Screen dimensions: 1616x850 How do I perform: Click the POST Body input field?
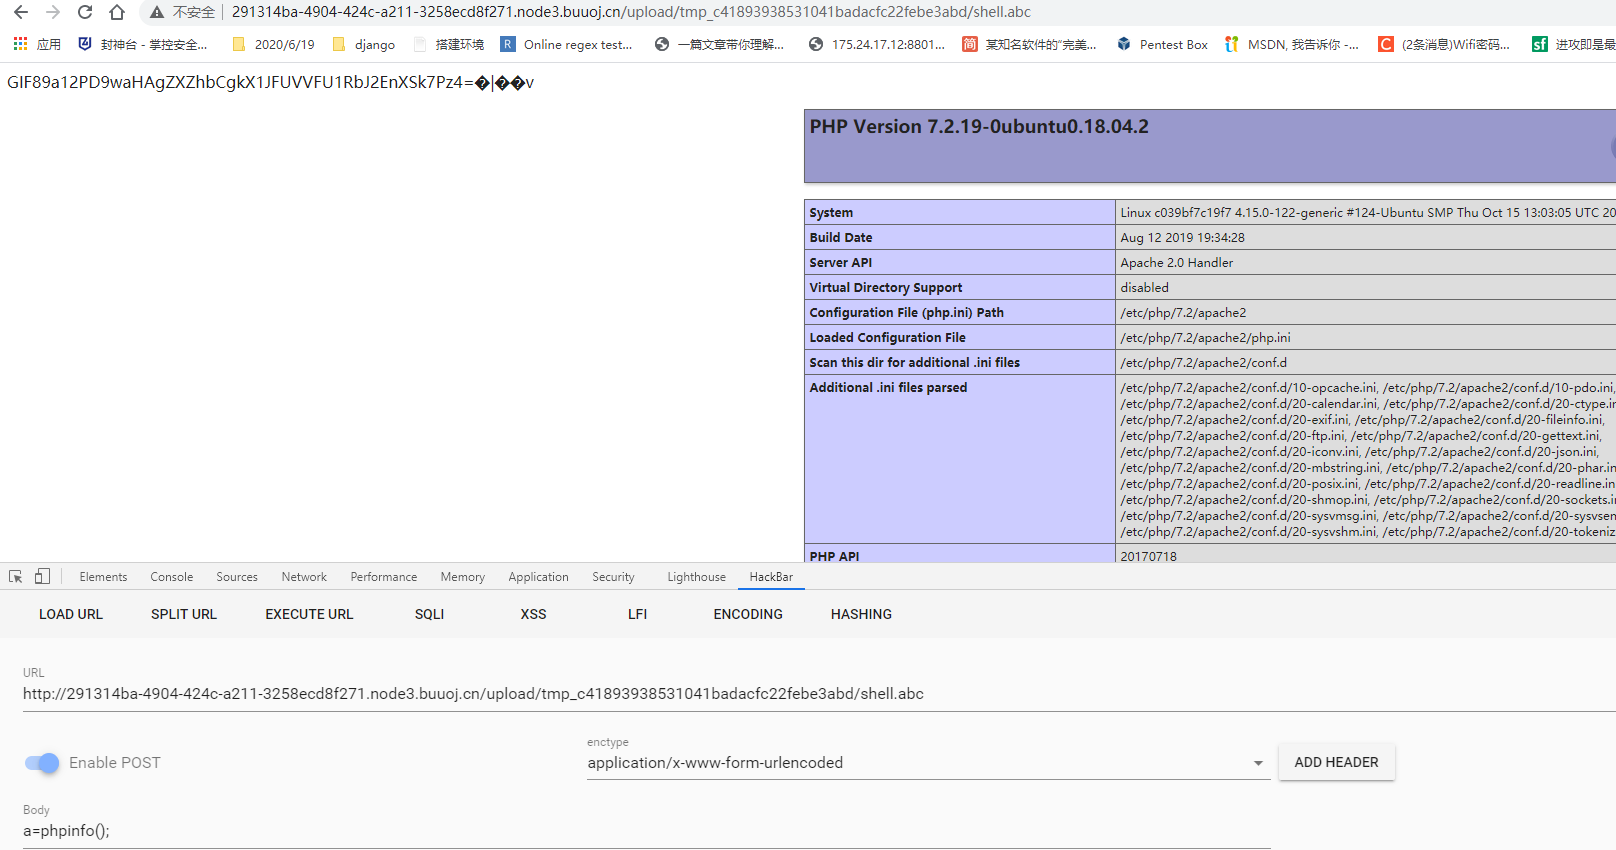[x=646, y=831]
